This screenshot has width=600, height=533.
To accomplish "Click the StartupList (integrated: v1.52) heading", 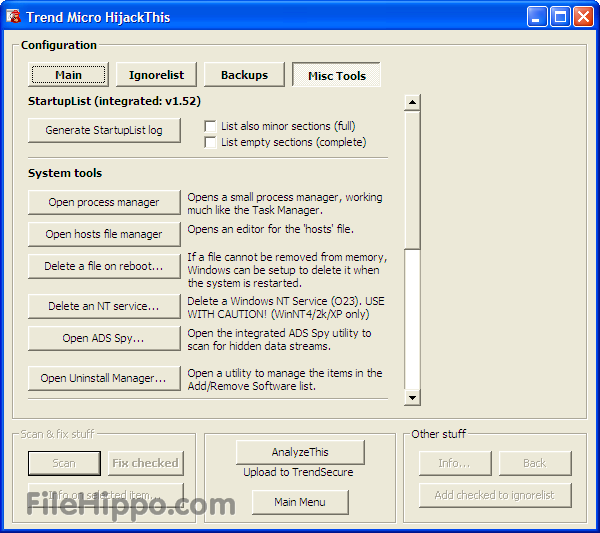I will coord(114,101).
